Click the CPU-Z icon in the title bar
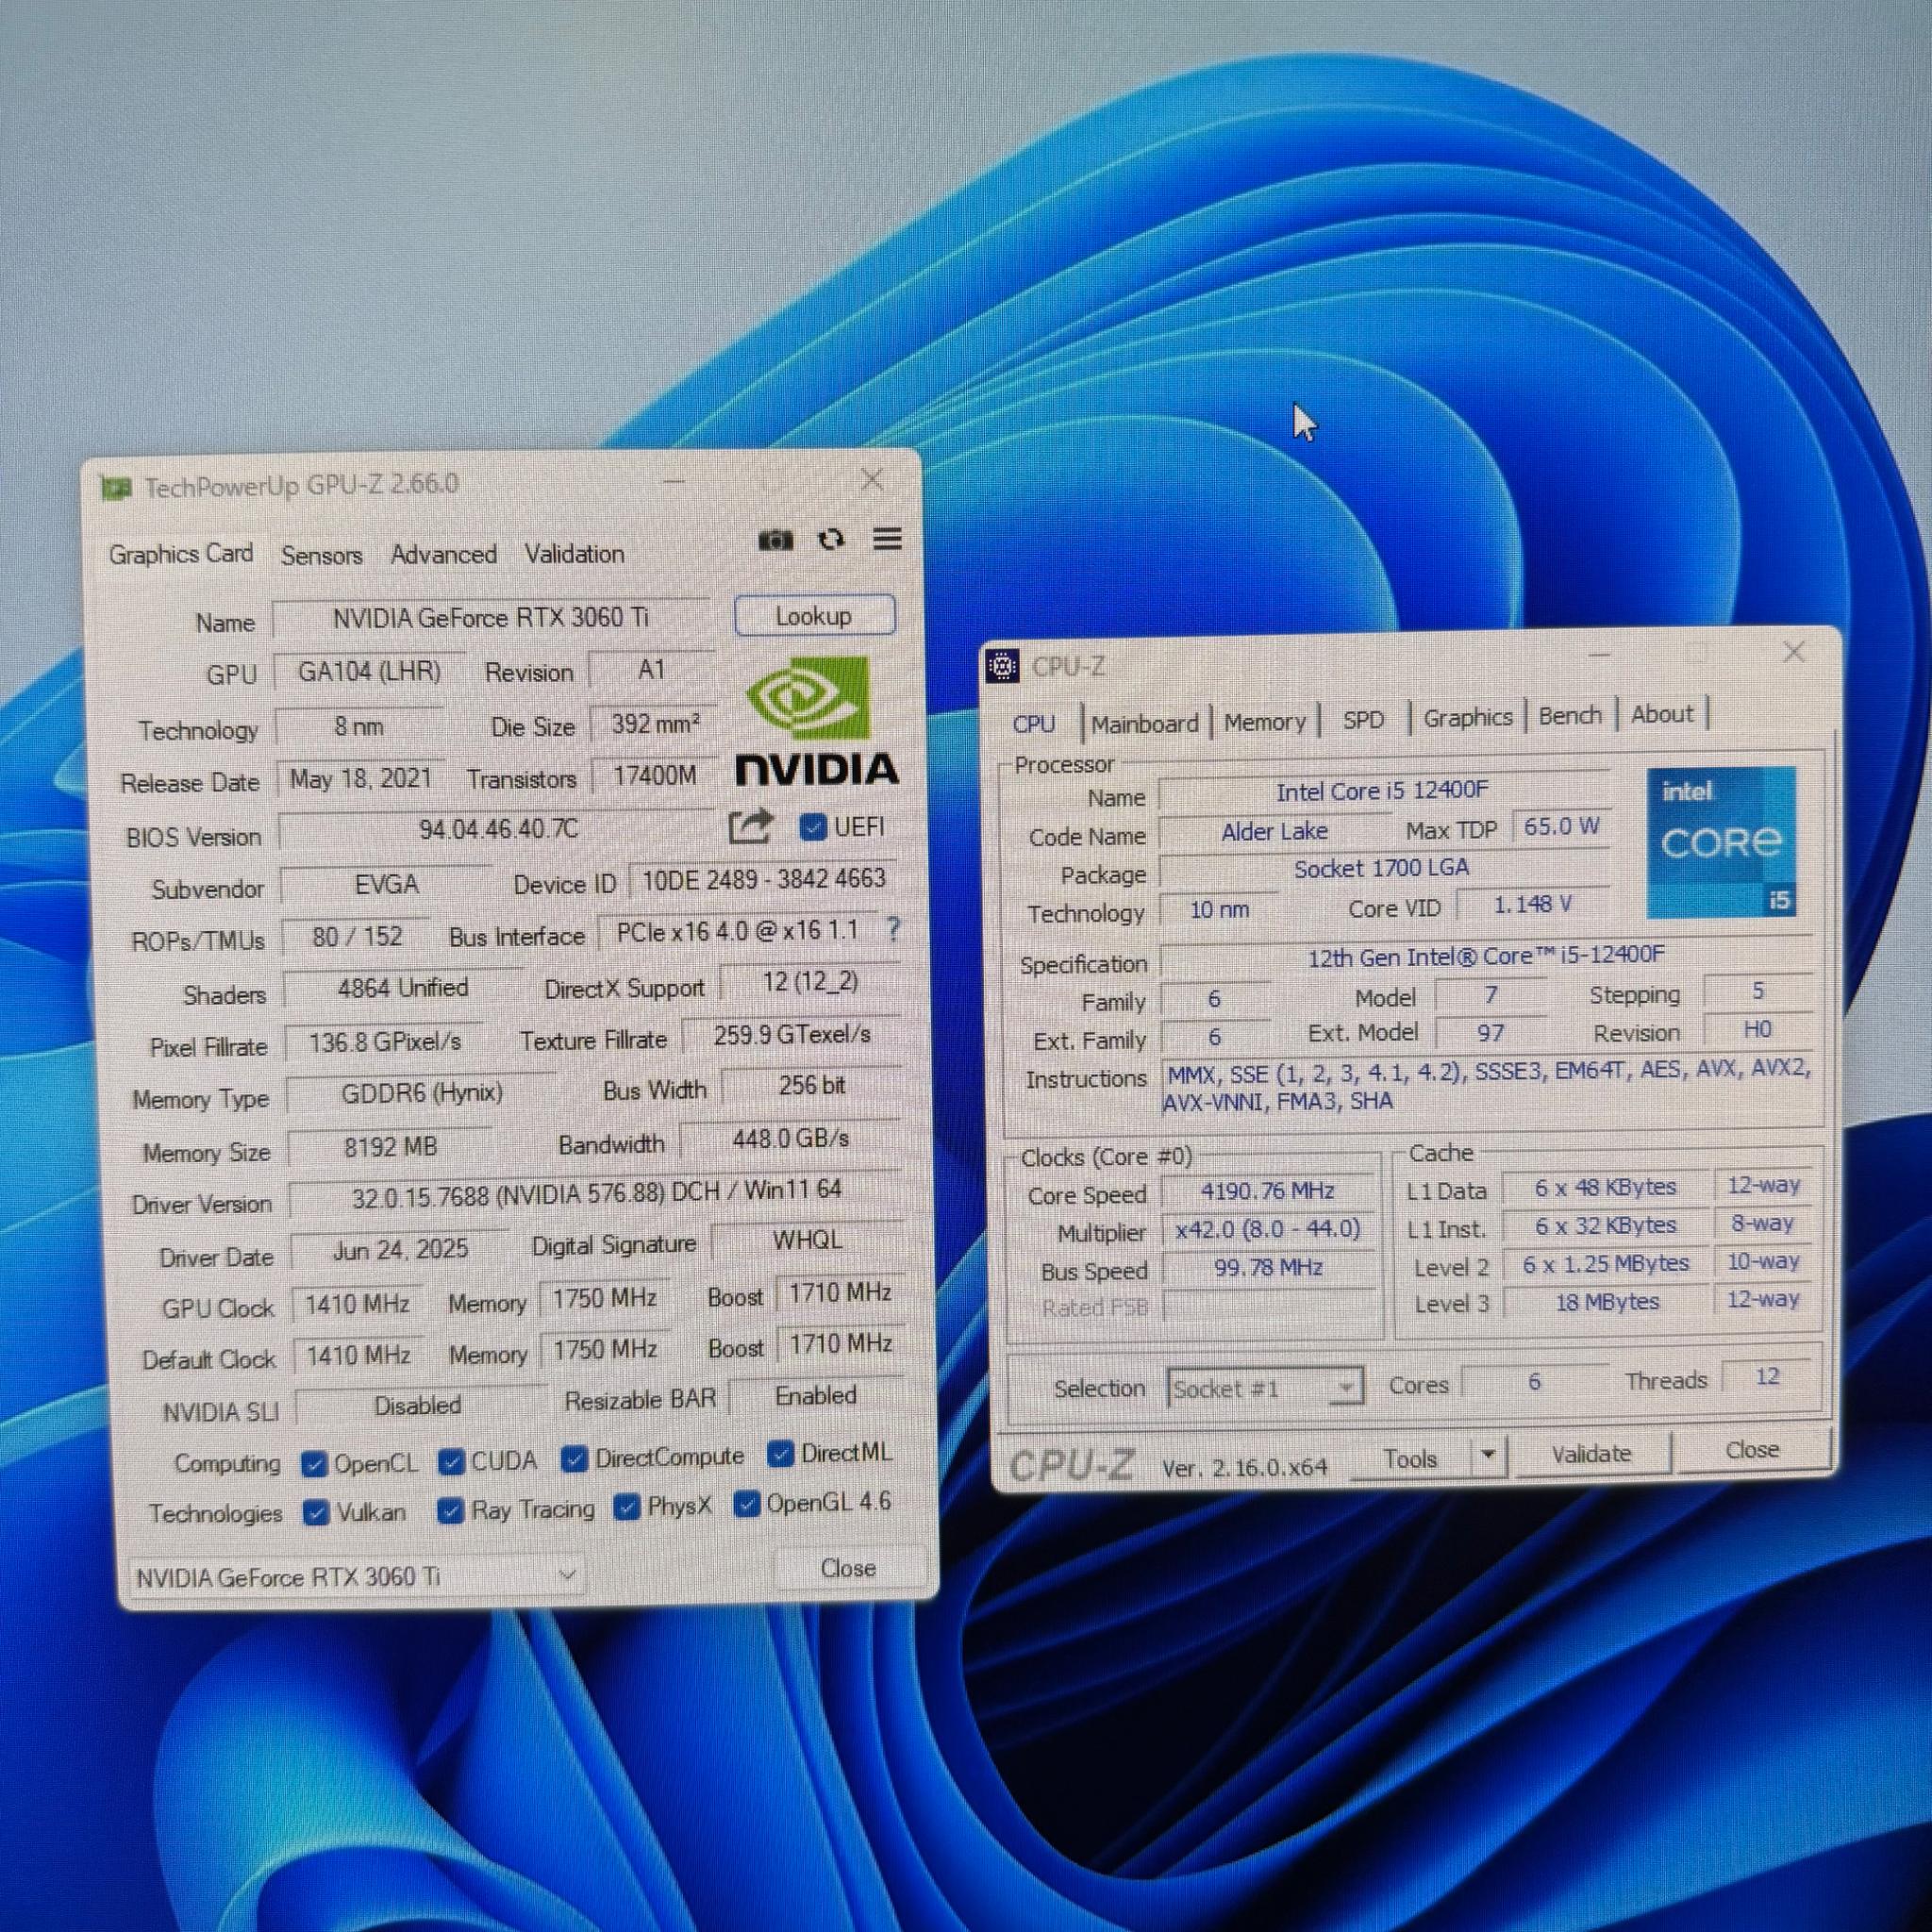The image size is (1932, 1932). [x=1002, y=665]
